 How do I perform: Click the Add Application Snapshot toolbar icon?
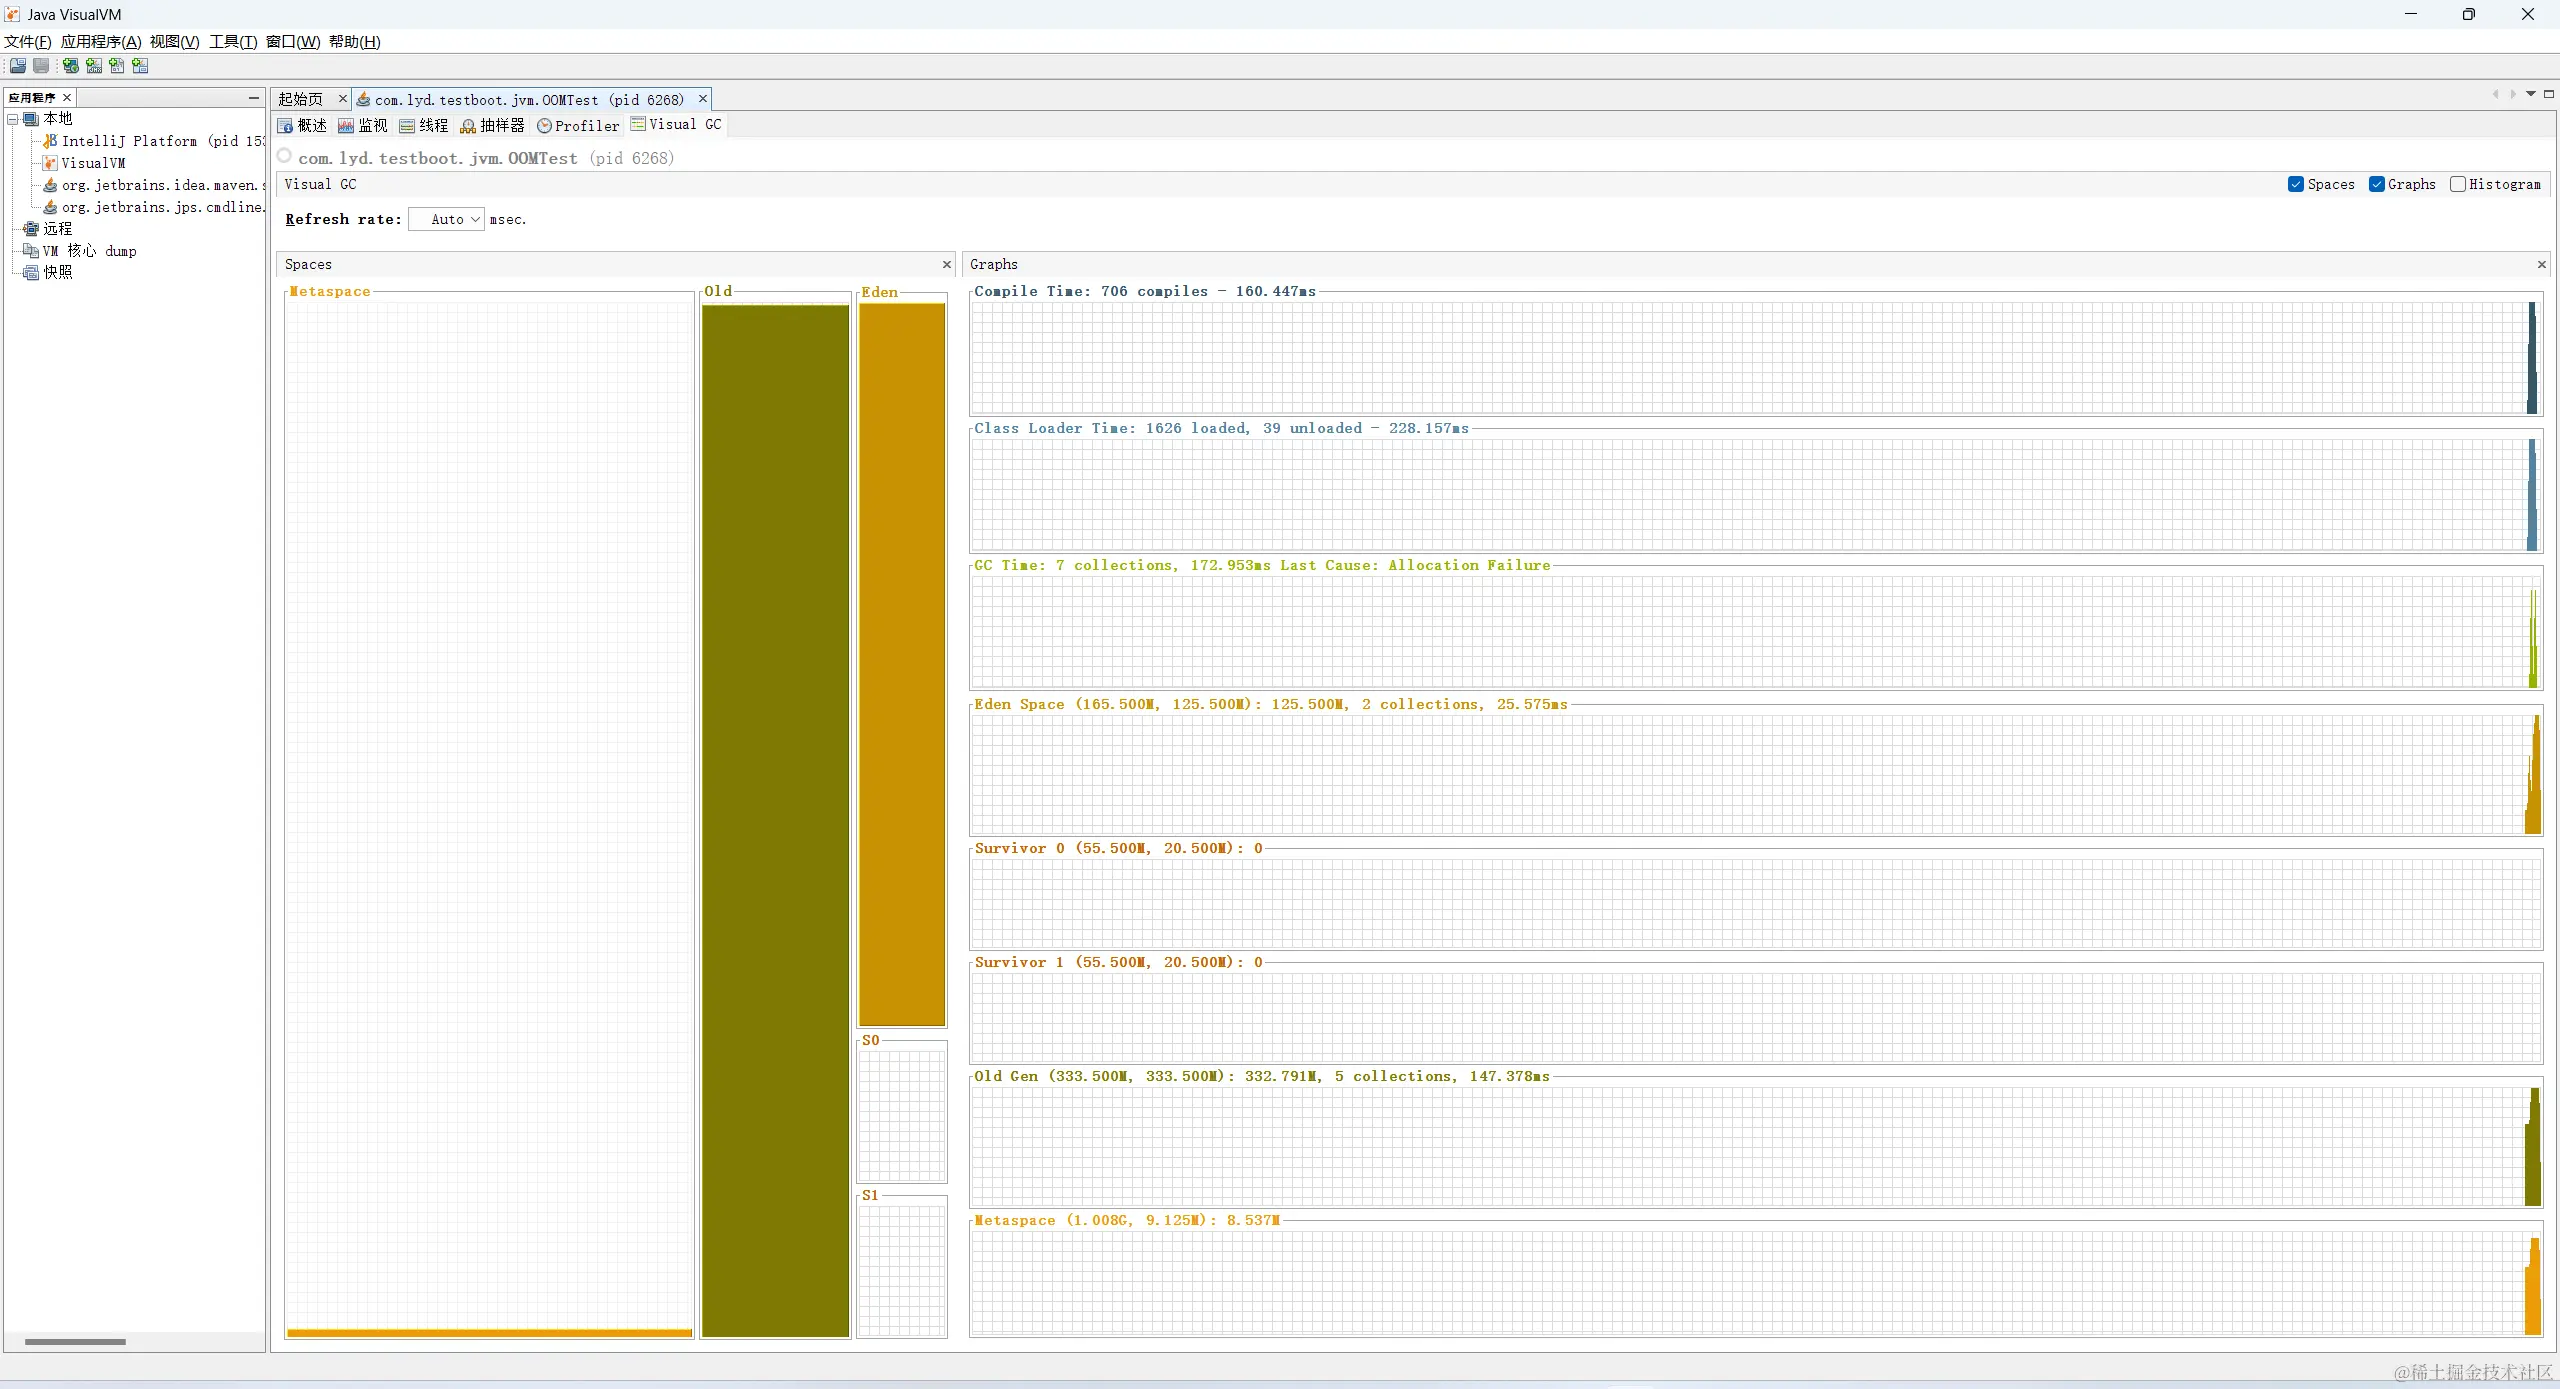pos(140,66)
